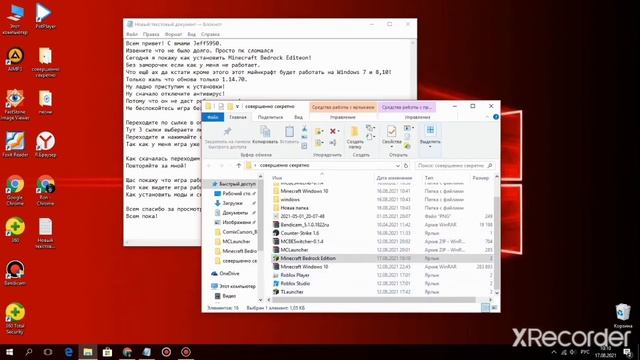
Task: Select the Roblox Studio shortcut file
Action: point(295,283)
